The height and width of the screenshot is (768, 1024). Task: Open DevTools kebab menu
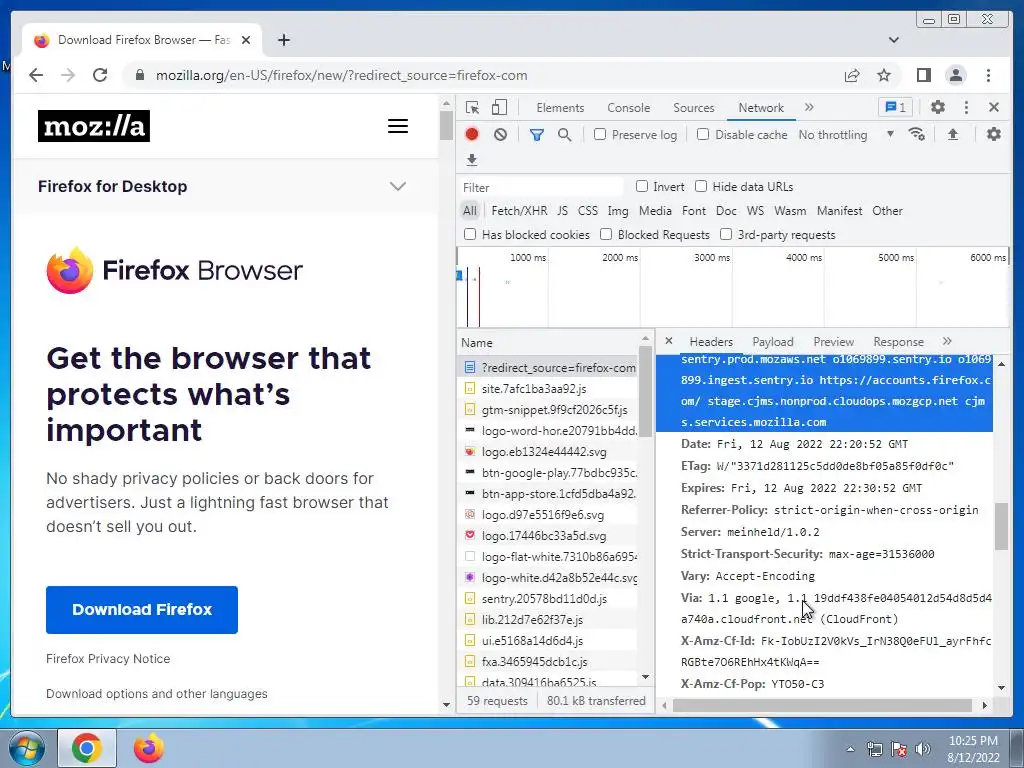(x=966, y=107)
